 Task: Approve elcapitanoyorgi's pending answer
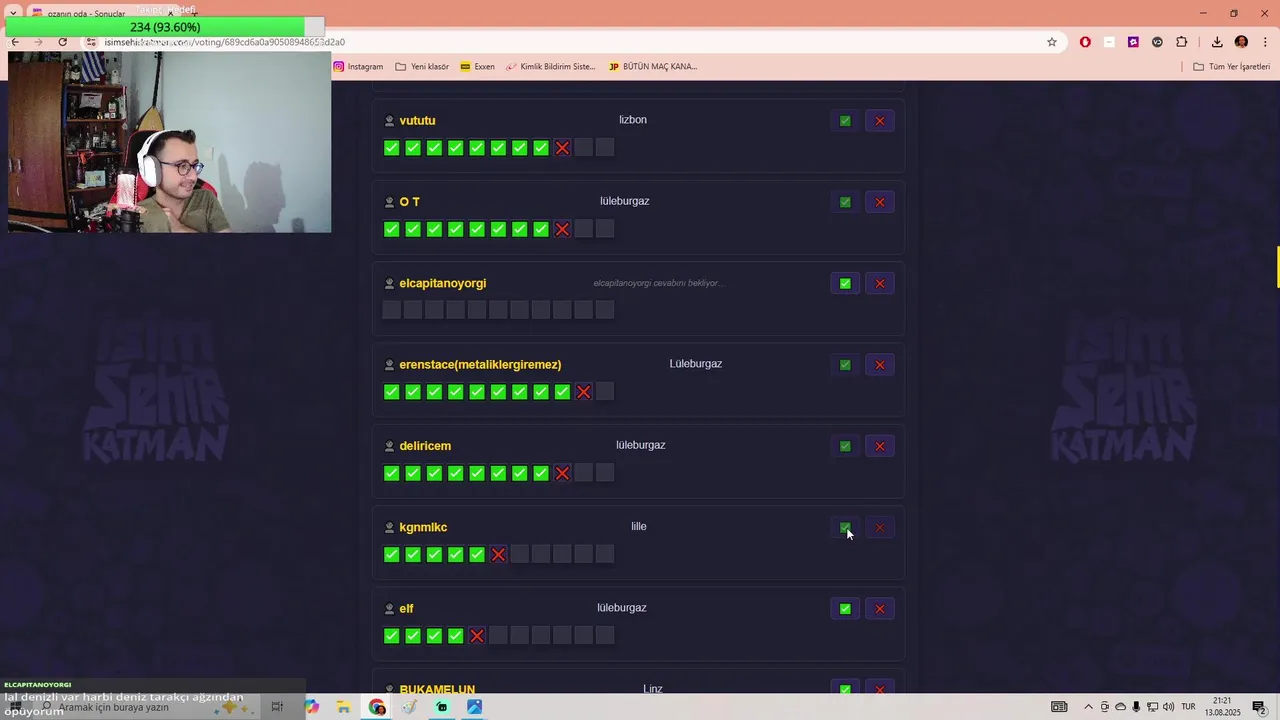tap(845, 283)
